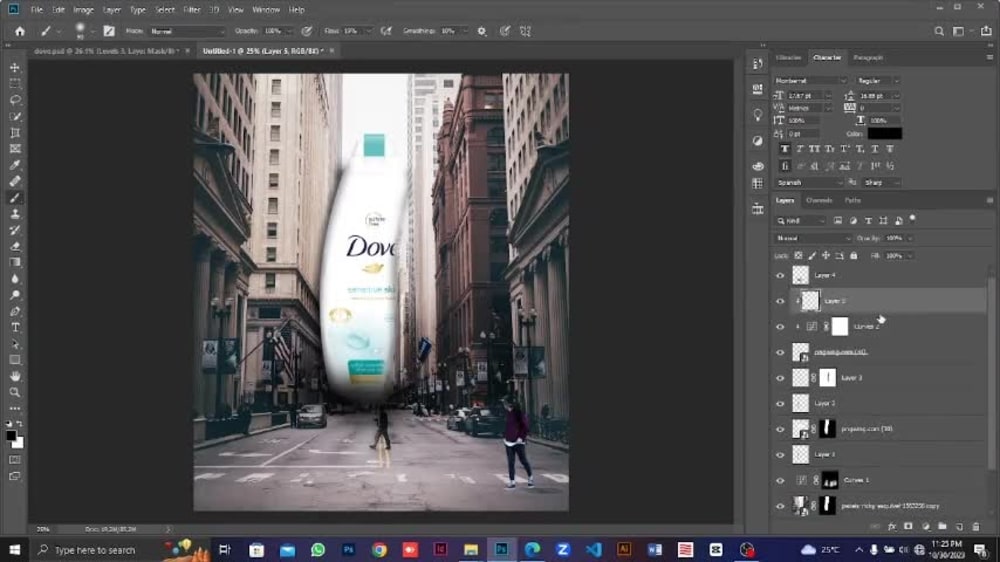Select the Eyedropper tool
Image resolution: width=1000 pixels, height=562 pixels.
(x=15, y=165)
